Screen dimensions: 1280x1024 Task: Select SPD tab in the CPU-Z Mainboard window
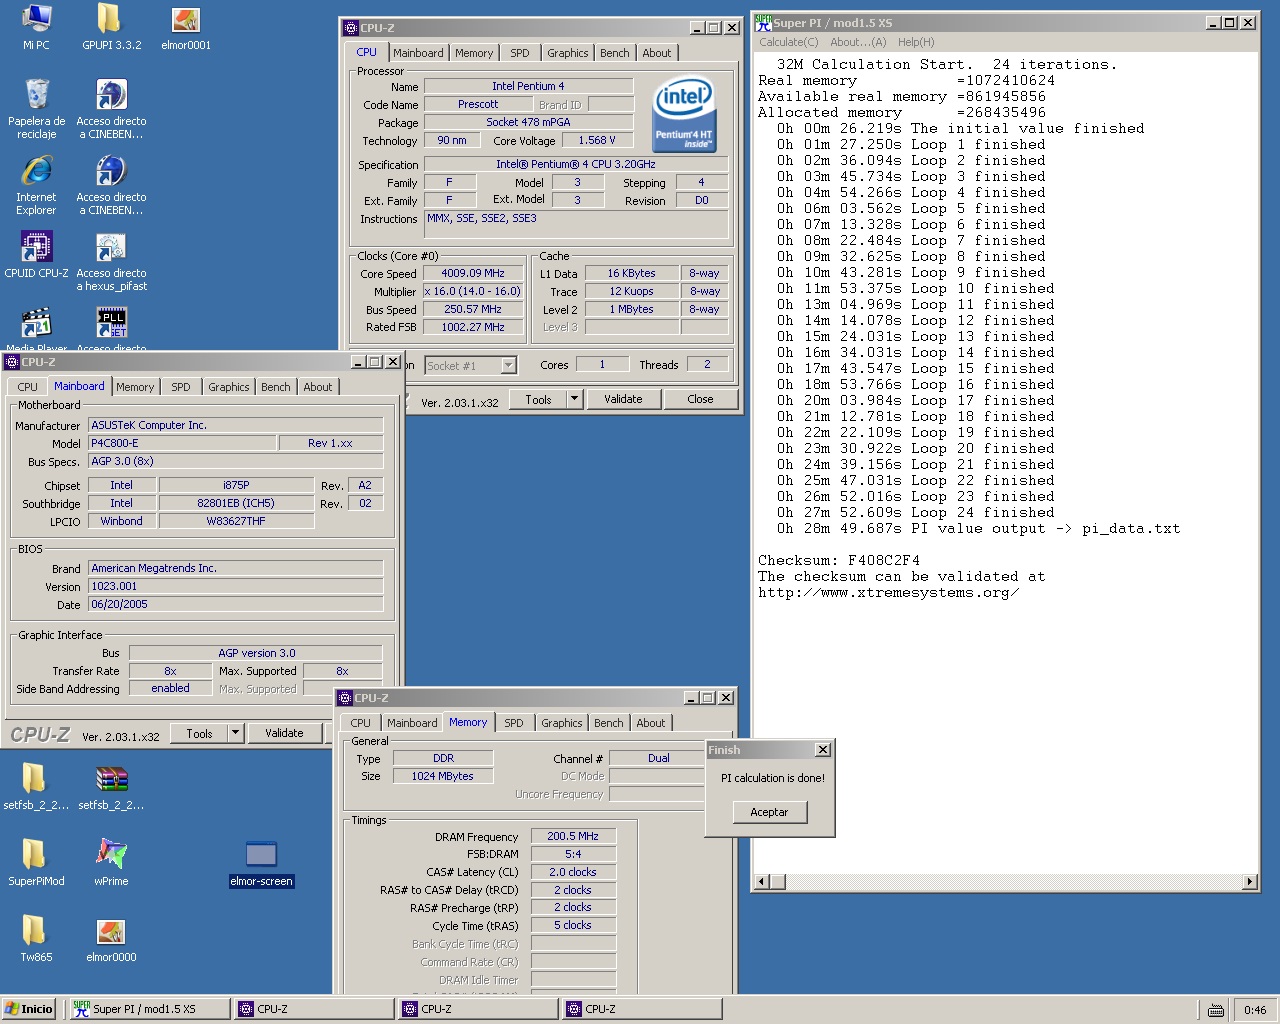(x=181, y=387)
